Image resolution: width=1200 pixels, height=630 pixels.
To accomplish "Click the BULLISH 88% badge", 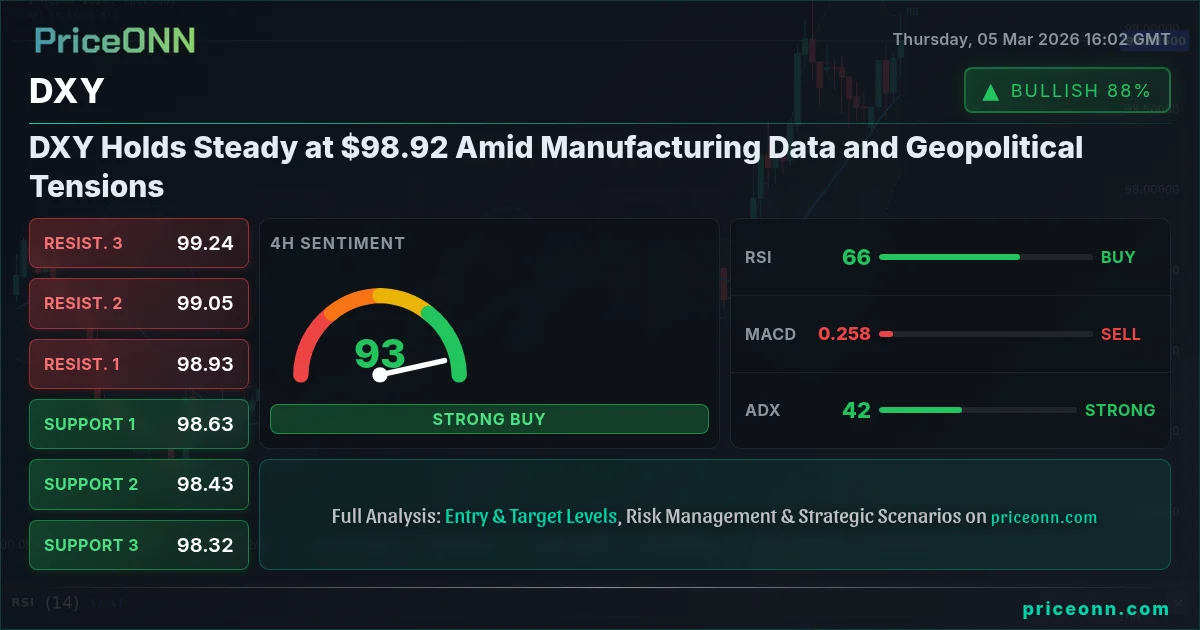I will point(1067,91).
